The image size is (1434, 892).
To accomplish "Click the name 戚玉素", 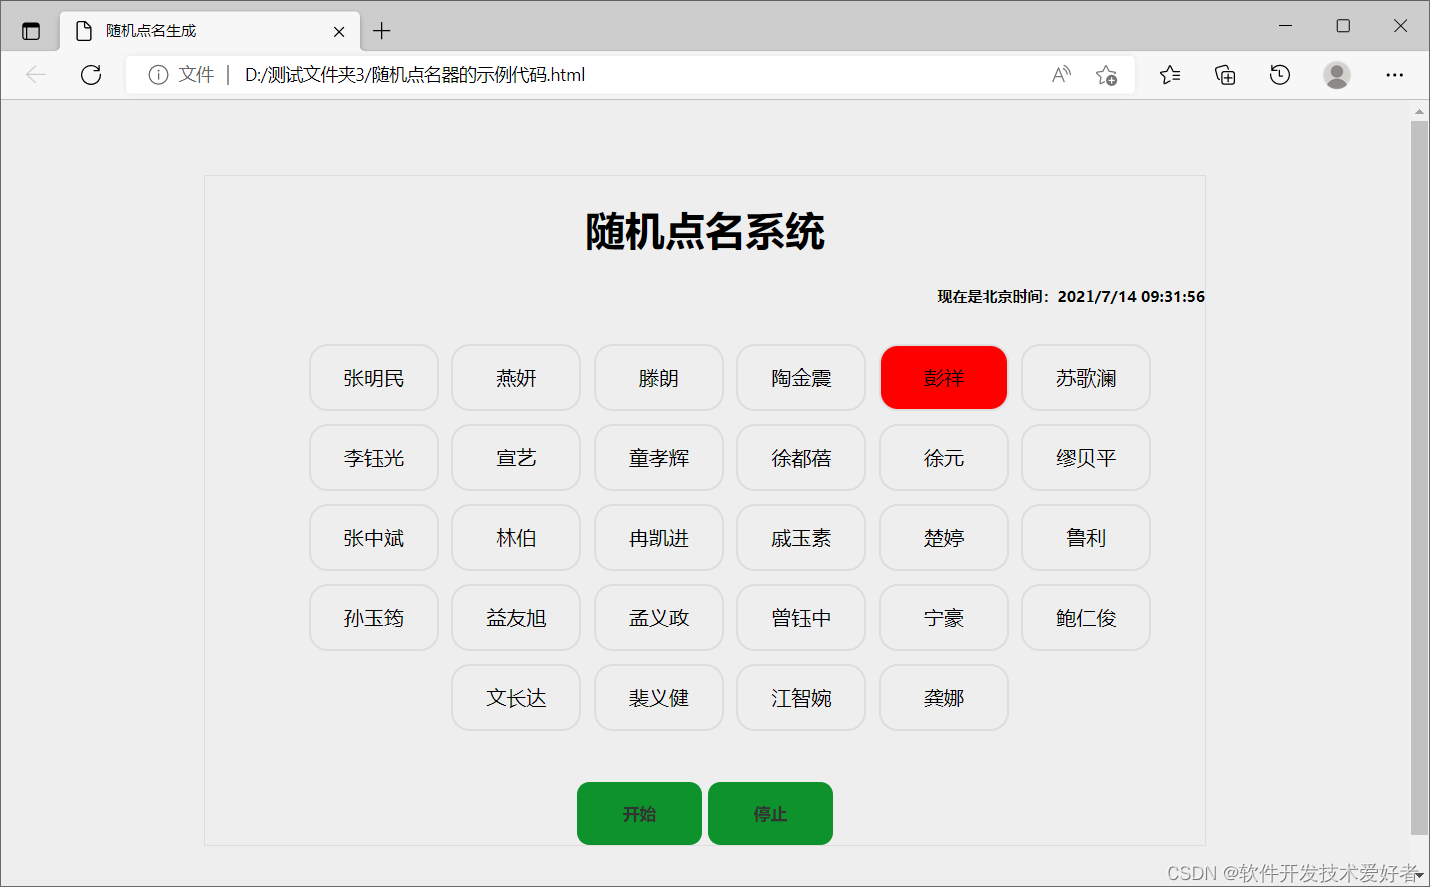I will click(x=801, y=538).
